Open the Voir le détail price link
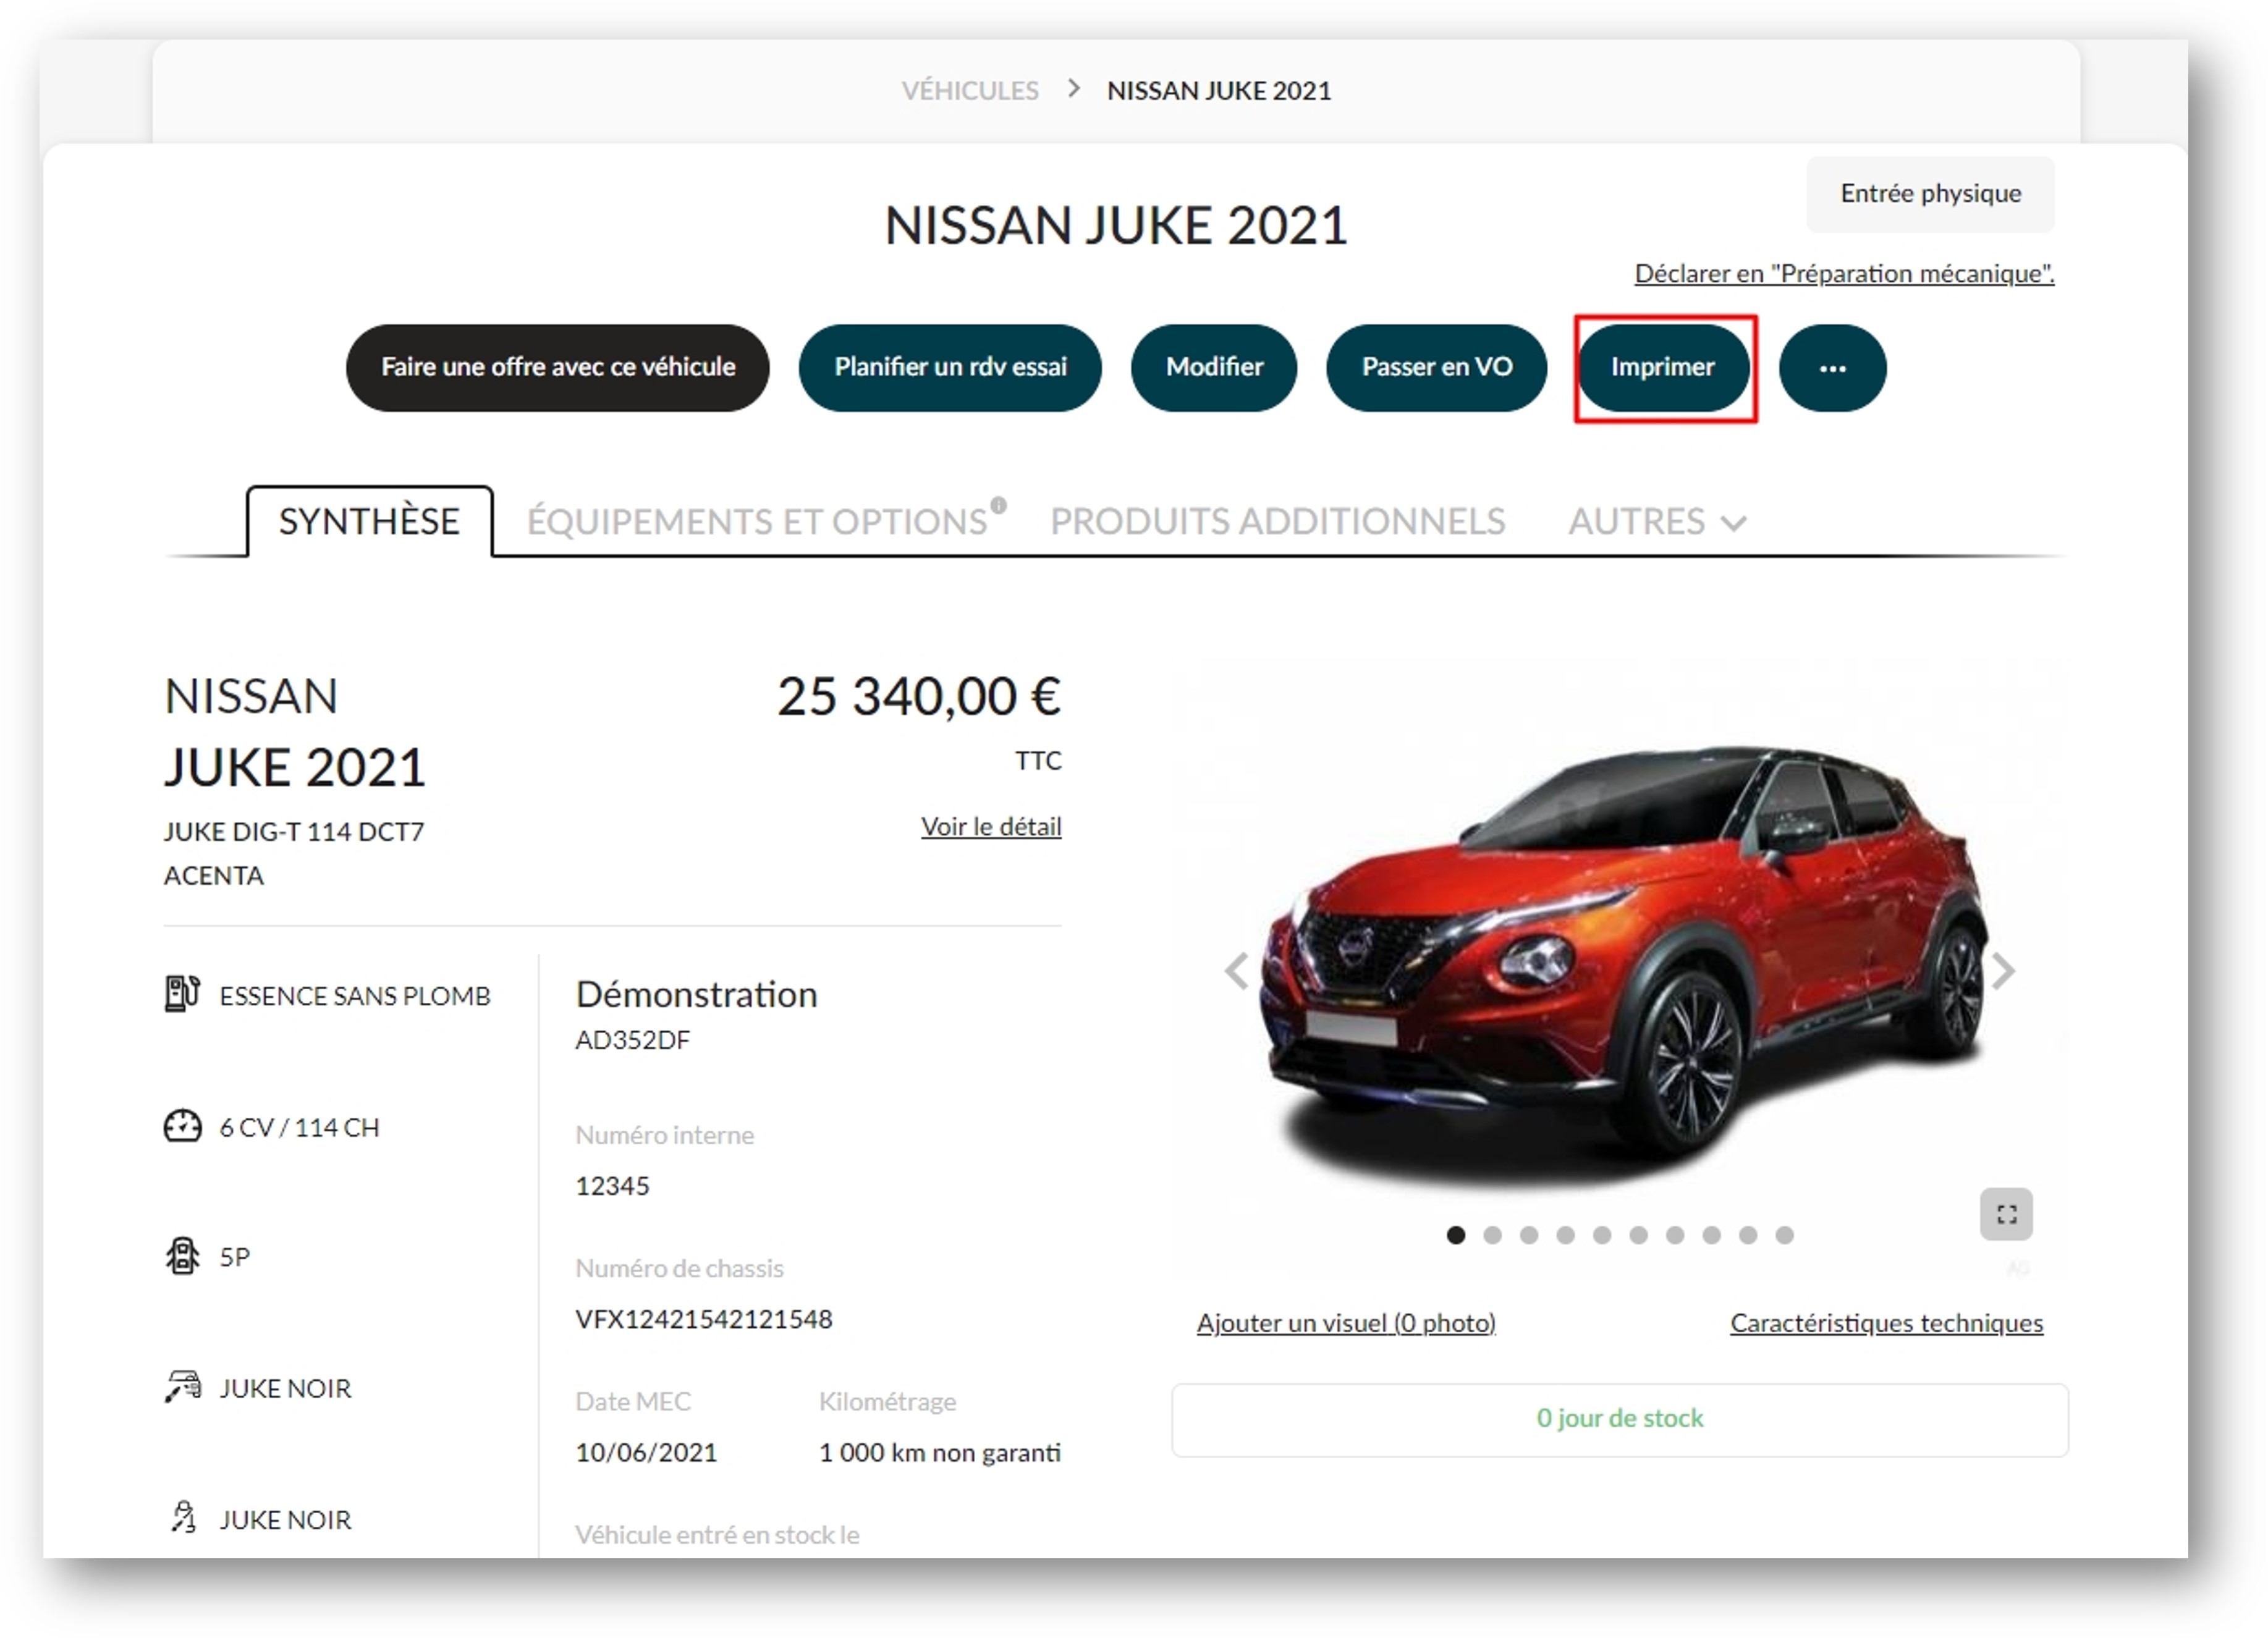This screenshot has height=1638, width=2268. 991,827
